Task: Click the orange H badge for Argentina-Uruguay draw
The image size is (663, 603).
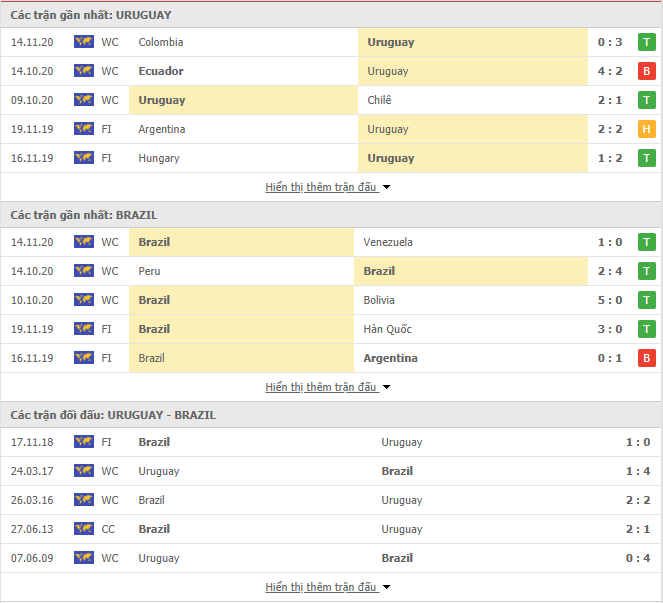Action: pos(647,129)
